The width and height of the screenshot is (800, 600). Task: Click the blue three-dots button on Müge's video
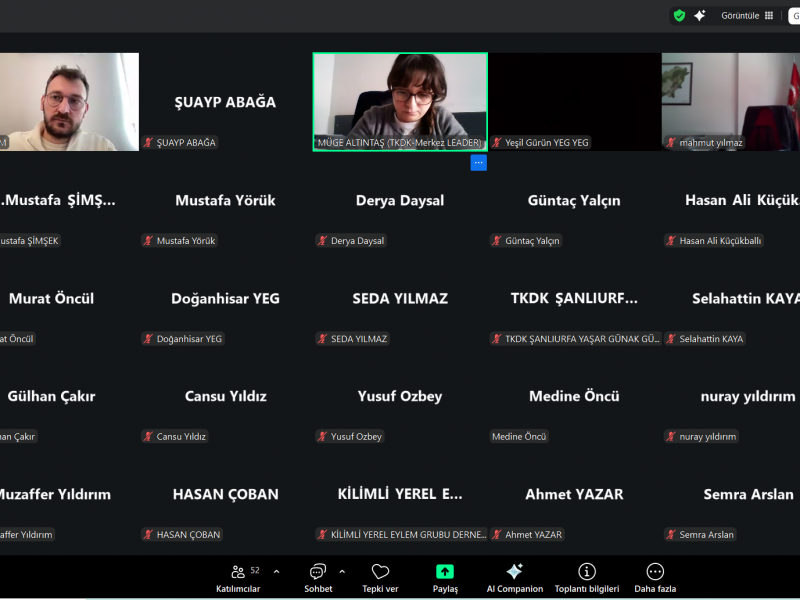478,162
